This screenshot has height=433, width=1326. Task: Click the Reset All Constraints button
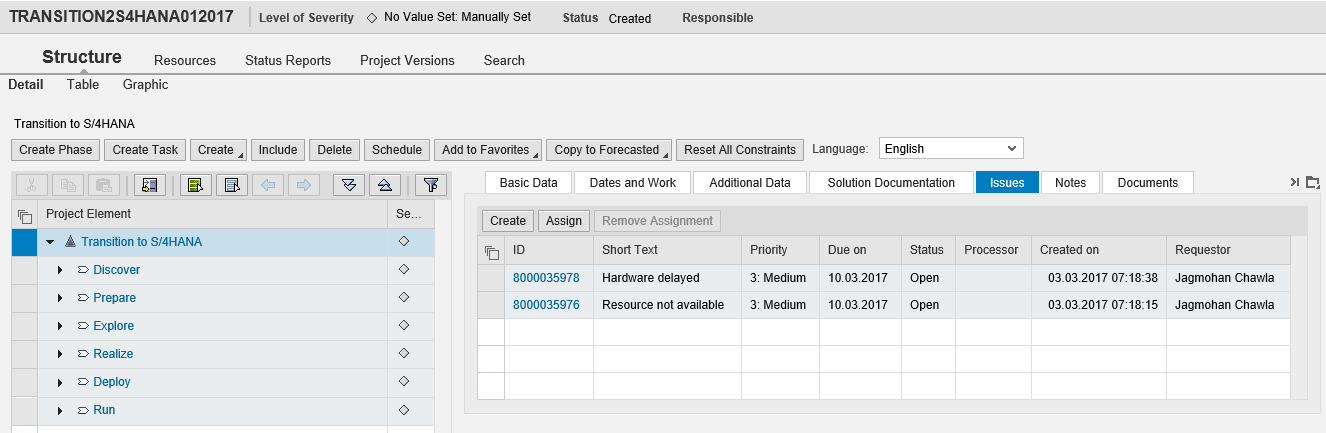coord(740,150)
